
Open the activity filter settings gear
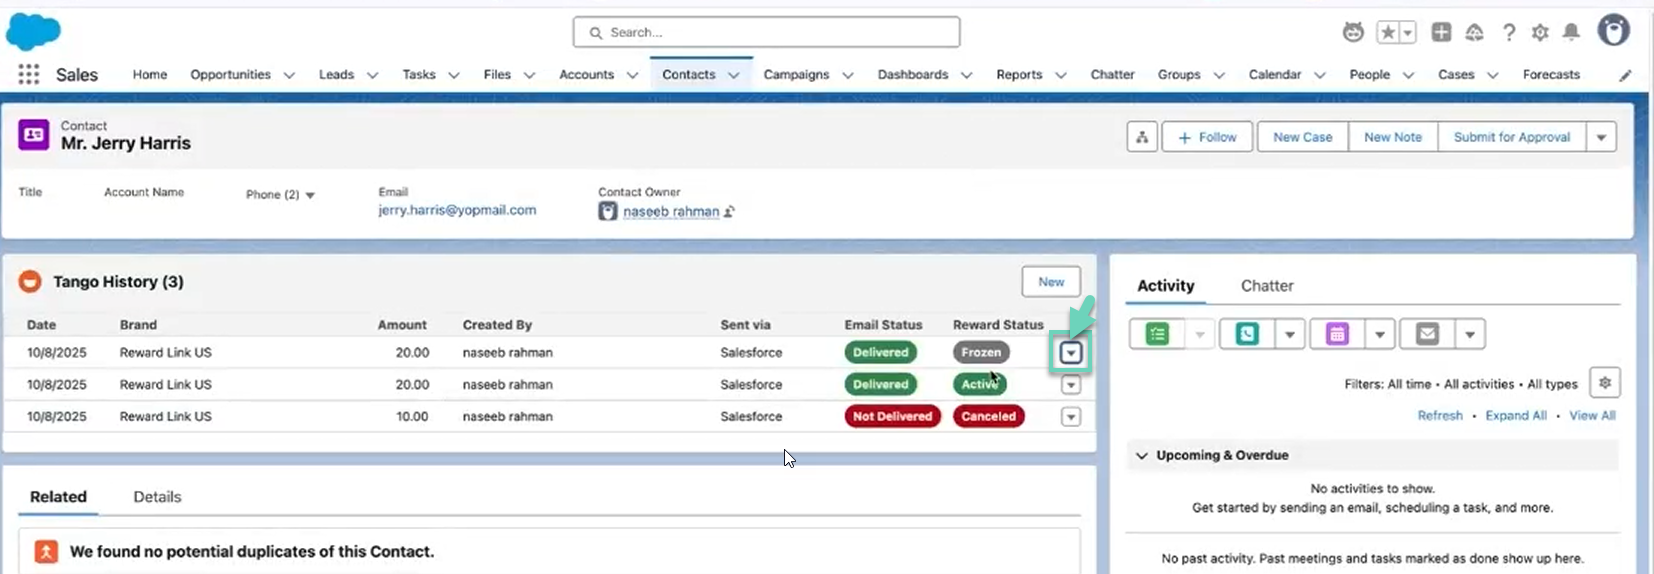tap(1605, 383)
